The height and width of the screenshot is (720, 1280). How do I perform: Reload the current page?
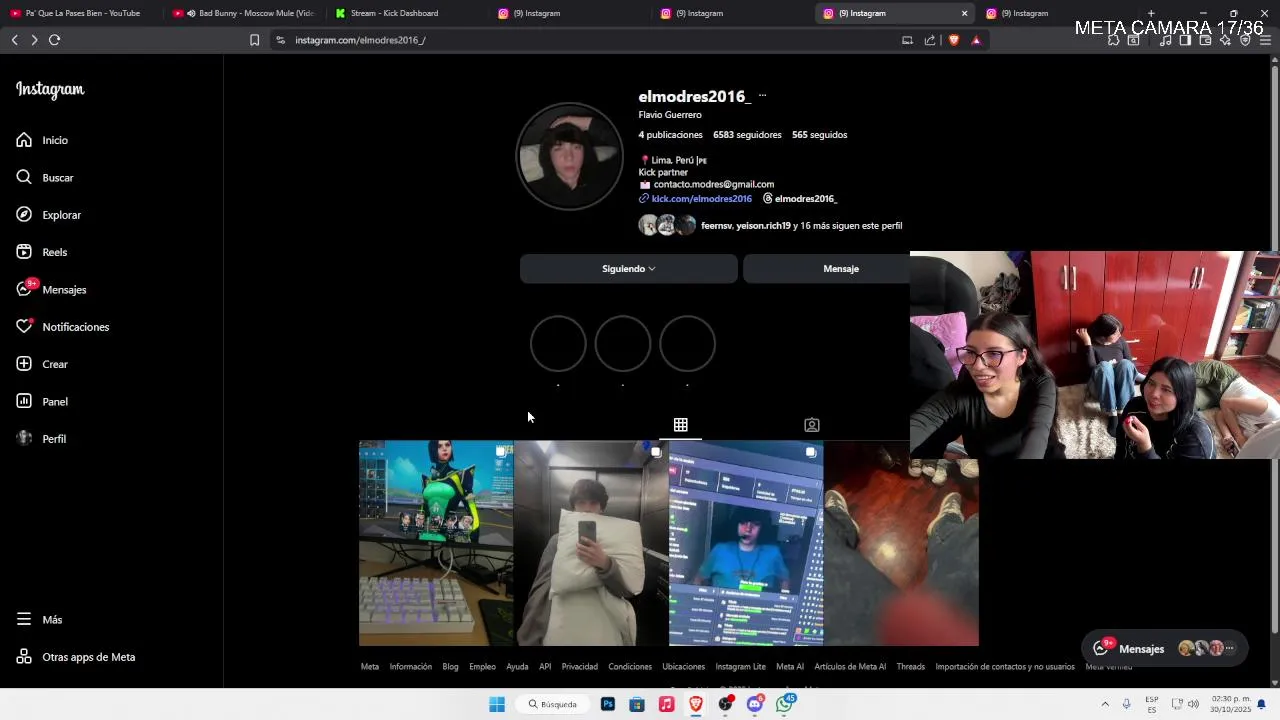tap(55, 40)
